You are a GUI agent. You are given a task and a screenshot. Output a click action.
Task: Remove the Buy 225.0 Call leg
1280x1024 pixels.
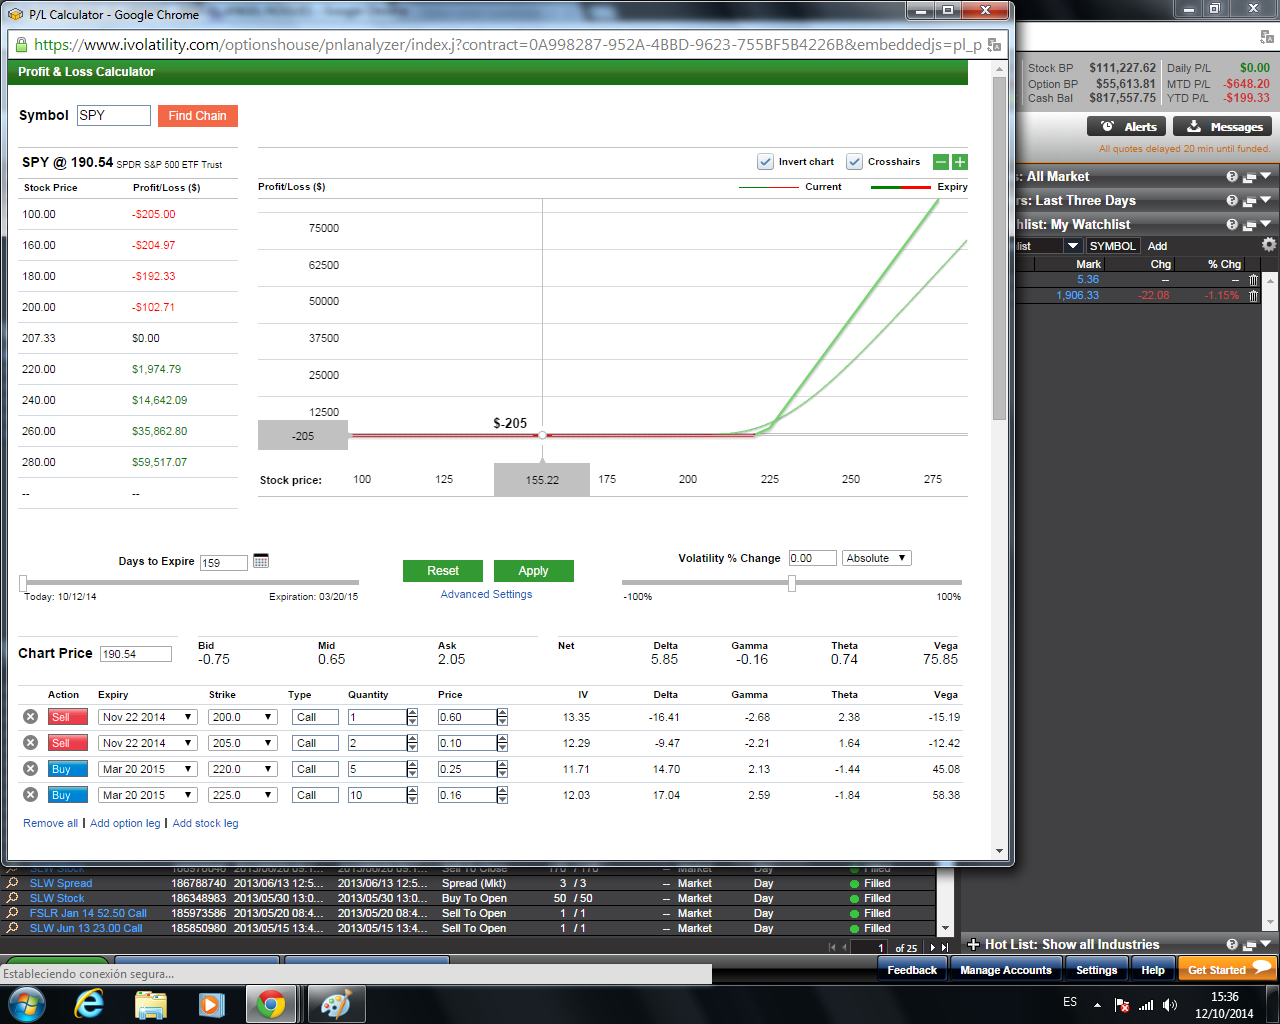tap(30, 795)
